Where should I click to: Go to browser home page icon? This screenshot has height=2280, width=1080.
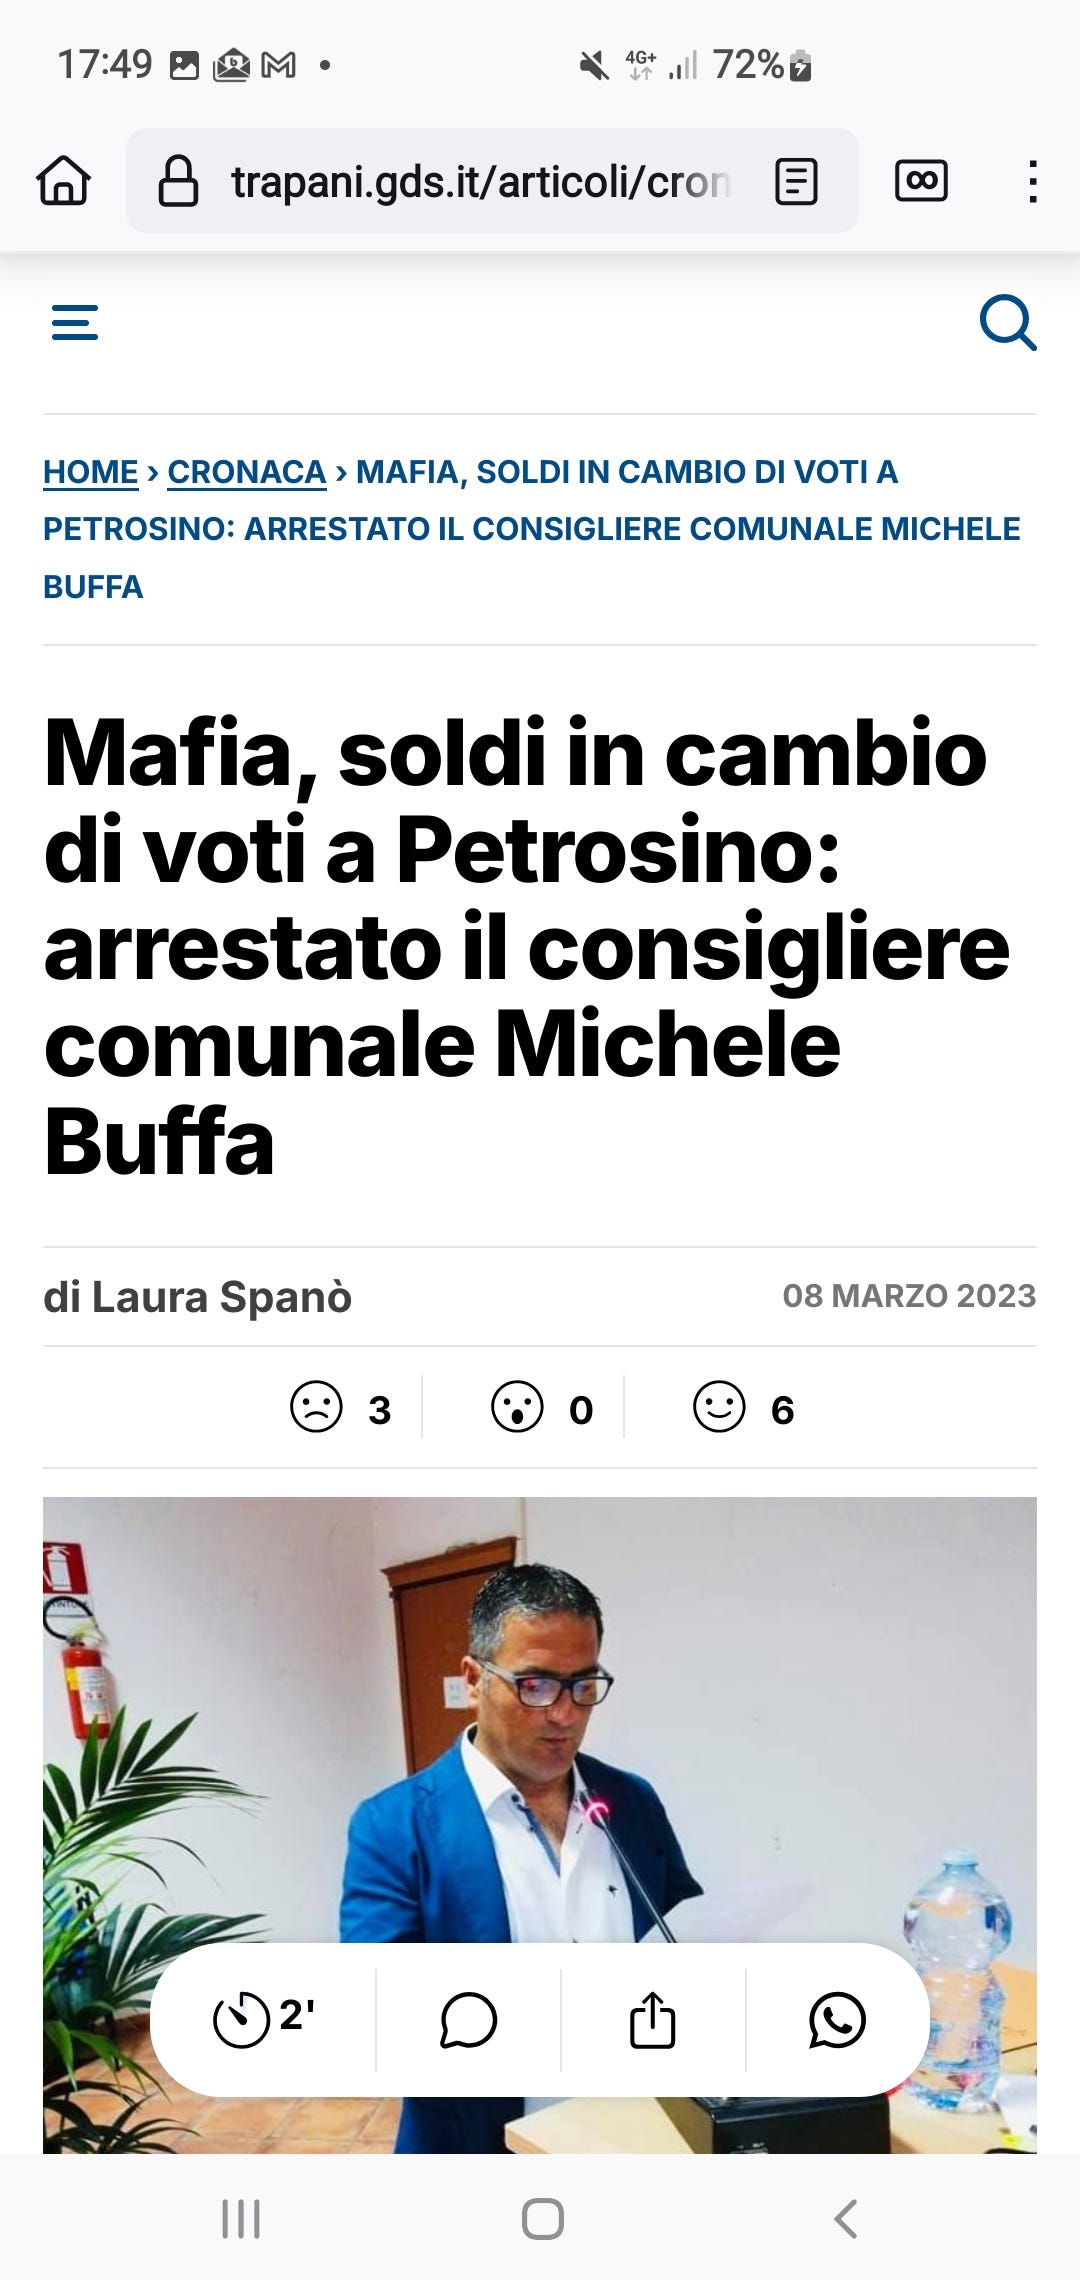(64, 181)
